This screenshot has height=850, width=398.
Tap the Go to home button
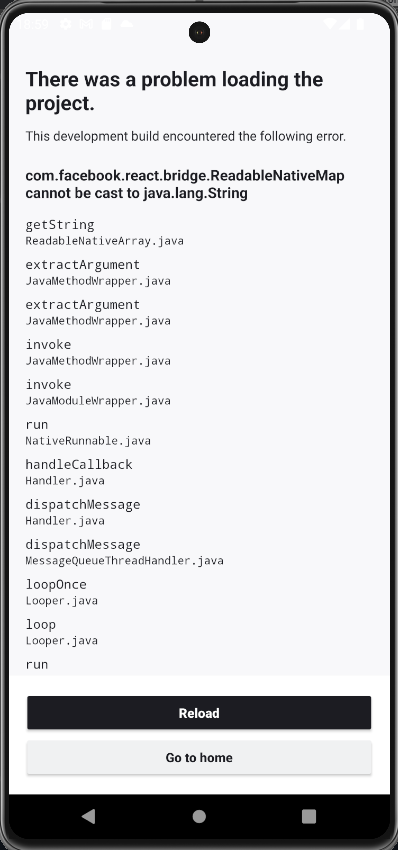[199, 757]
